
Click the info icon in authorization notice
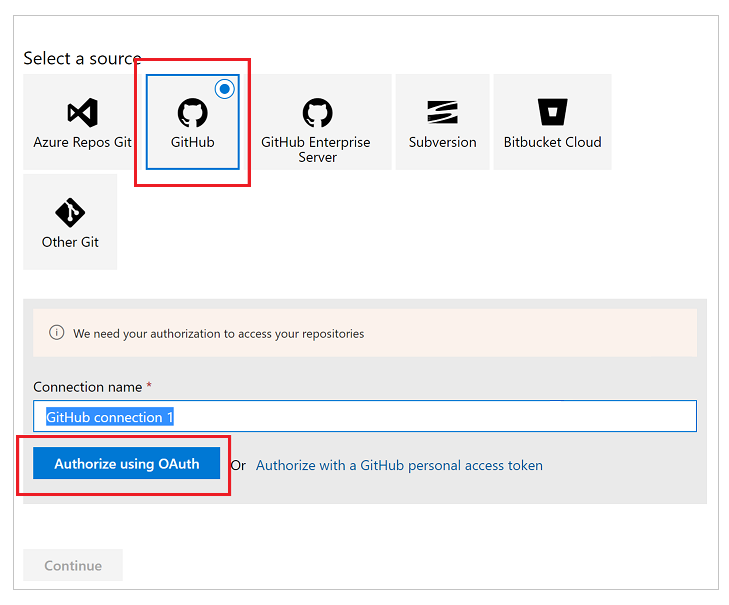click(x=57, y=333)
